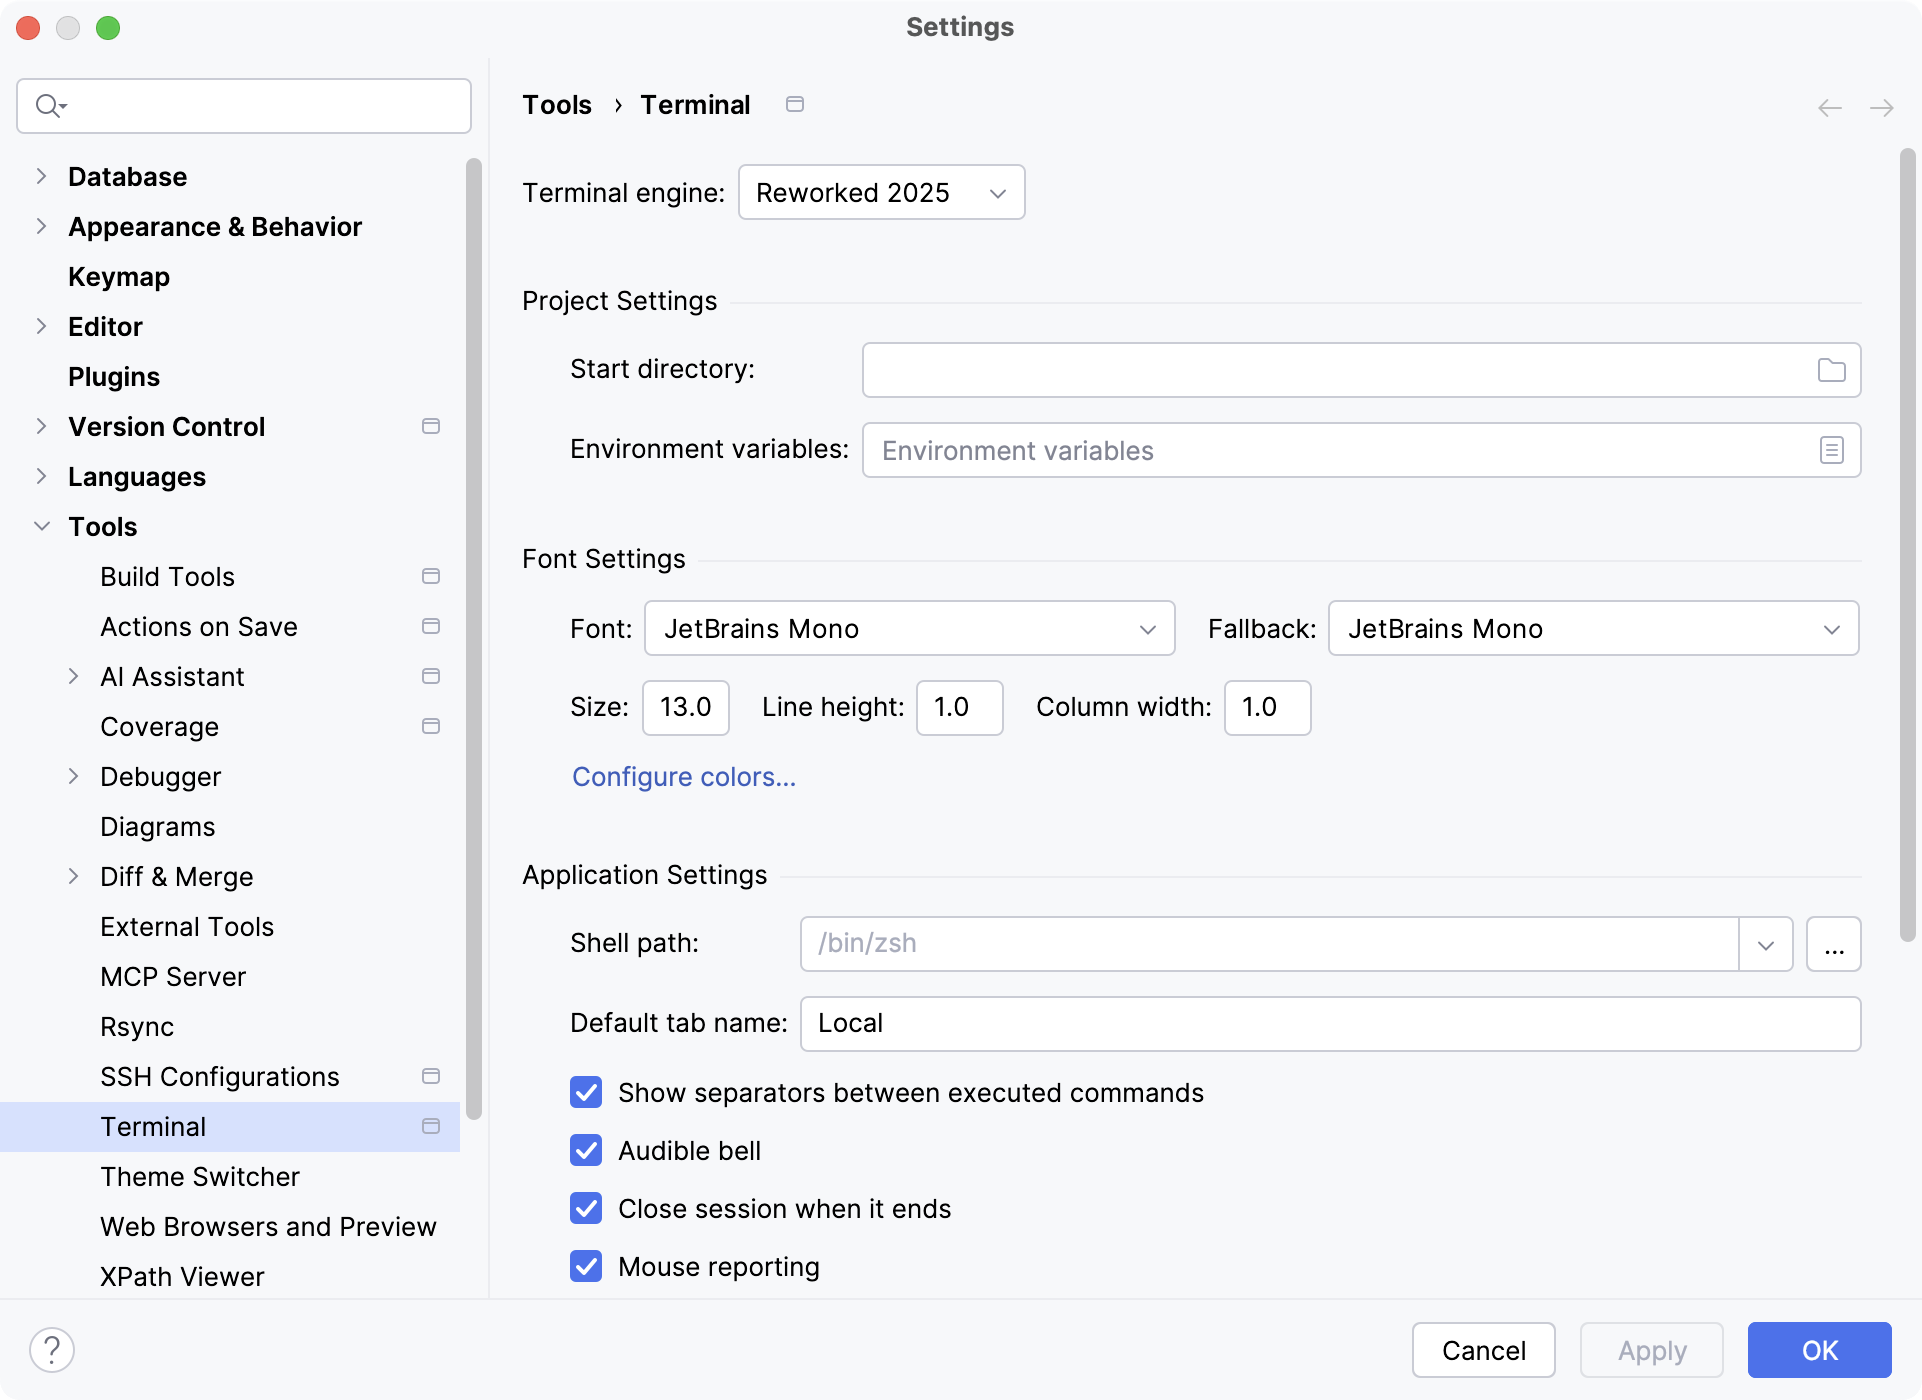Click the help question mark icon
The width and height of the screenshot is (1922, 1400).
coord(53,1349)
